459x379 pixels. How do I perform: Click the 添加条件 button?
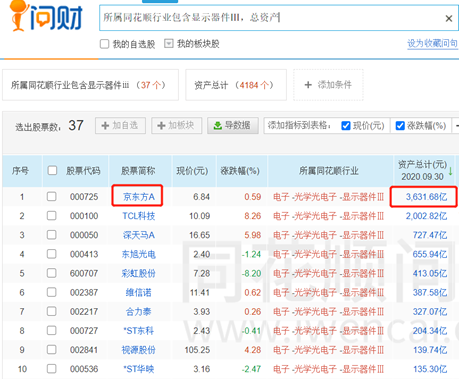click(328, 85)
